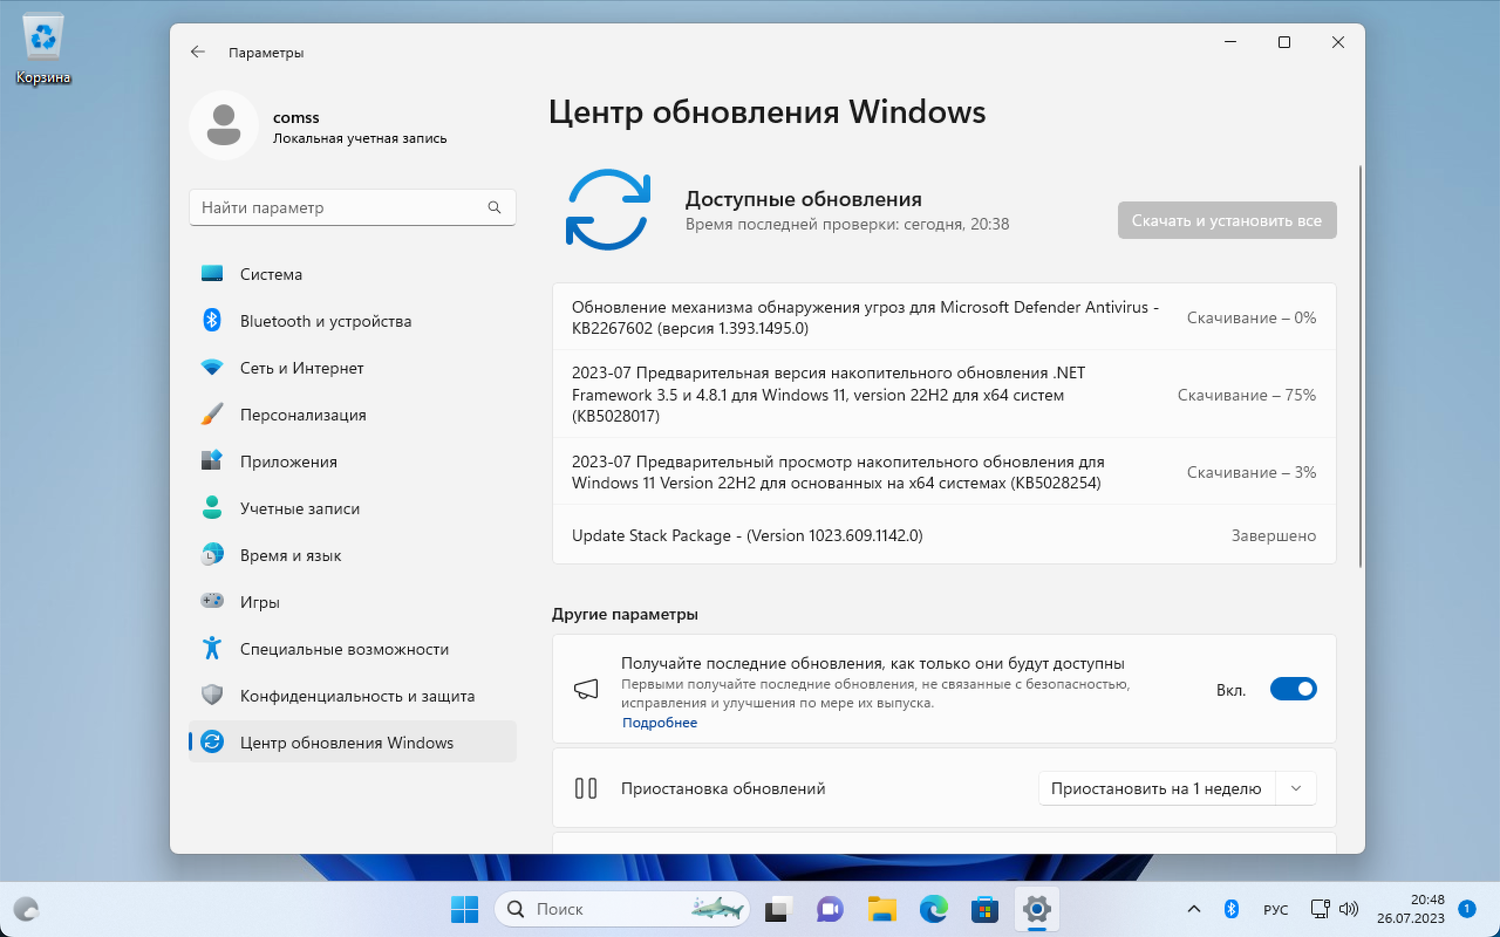Select Персонализация in sidebar
Image resolution: width=1500 pixels, height=937 pixels.
352,414
